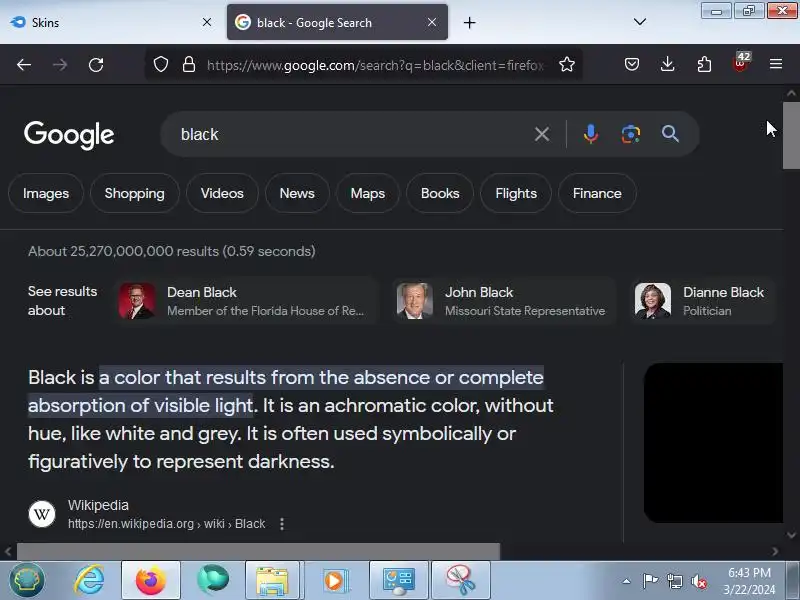Reload the current page

click(96, 65)
